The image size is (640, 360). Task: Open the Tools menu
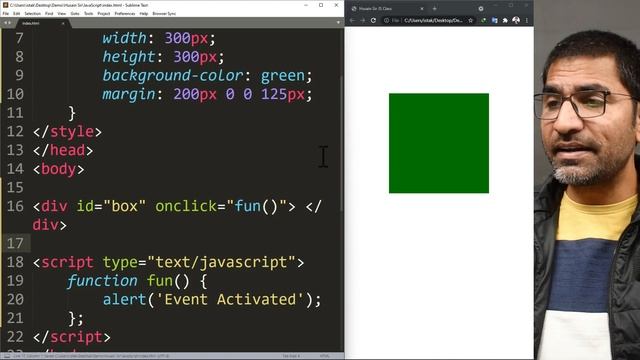click(x=89, y=13)
